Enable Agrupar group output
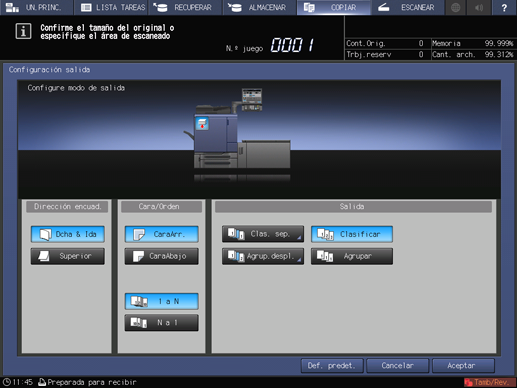The width and height of the screenshot is (517, 388). click(352, 256)
